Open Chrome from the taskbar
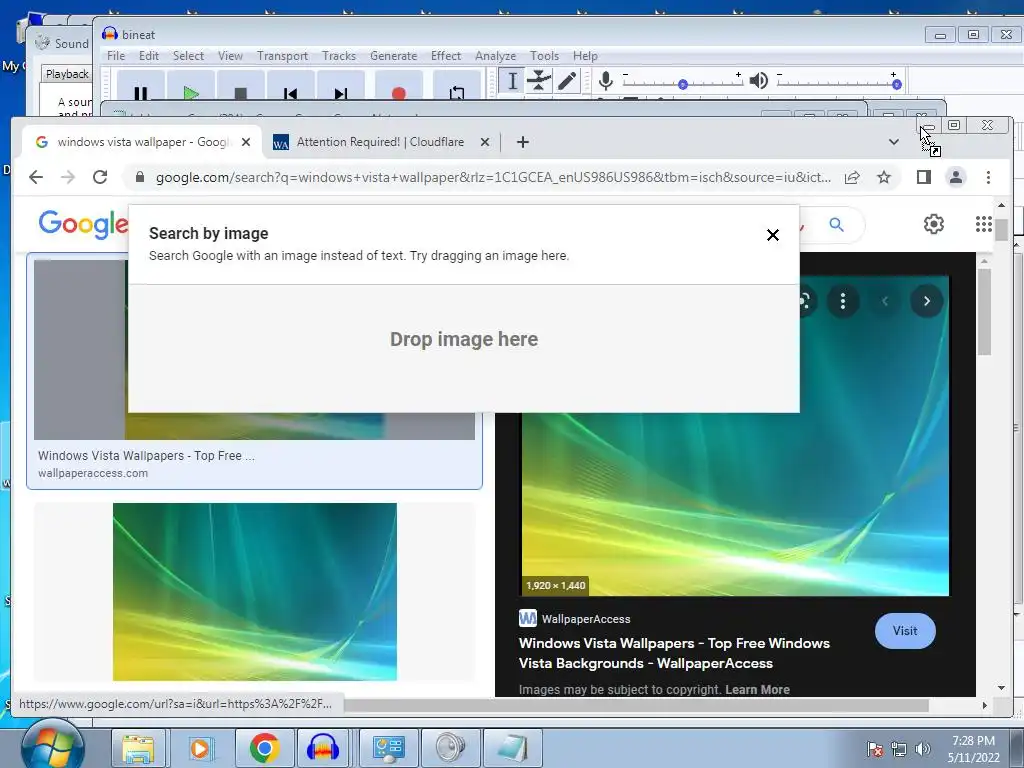 click(264, 748)
